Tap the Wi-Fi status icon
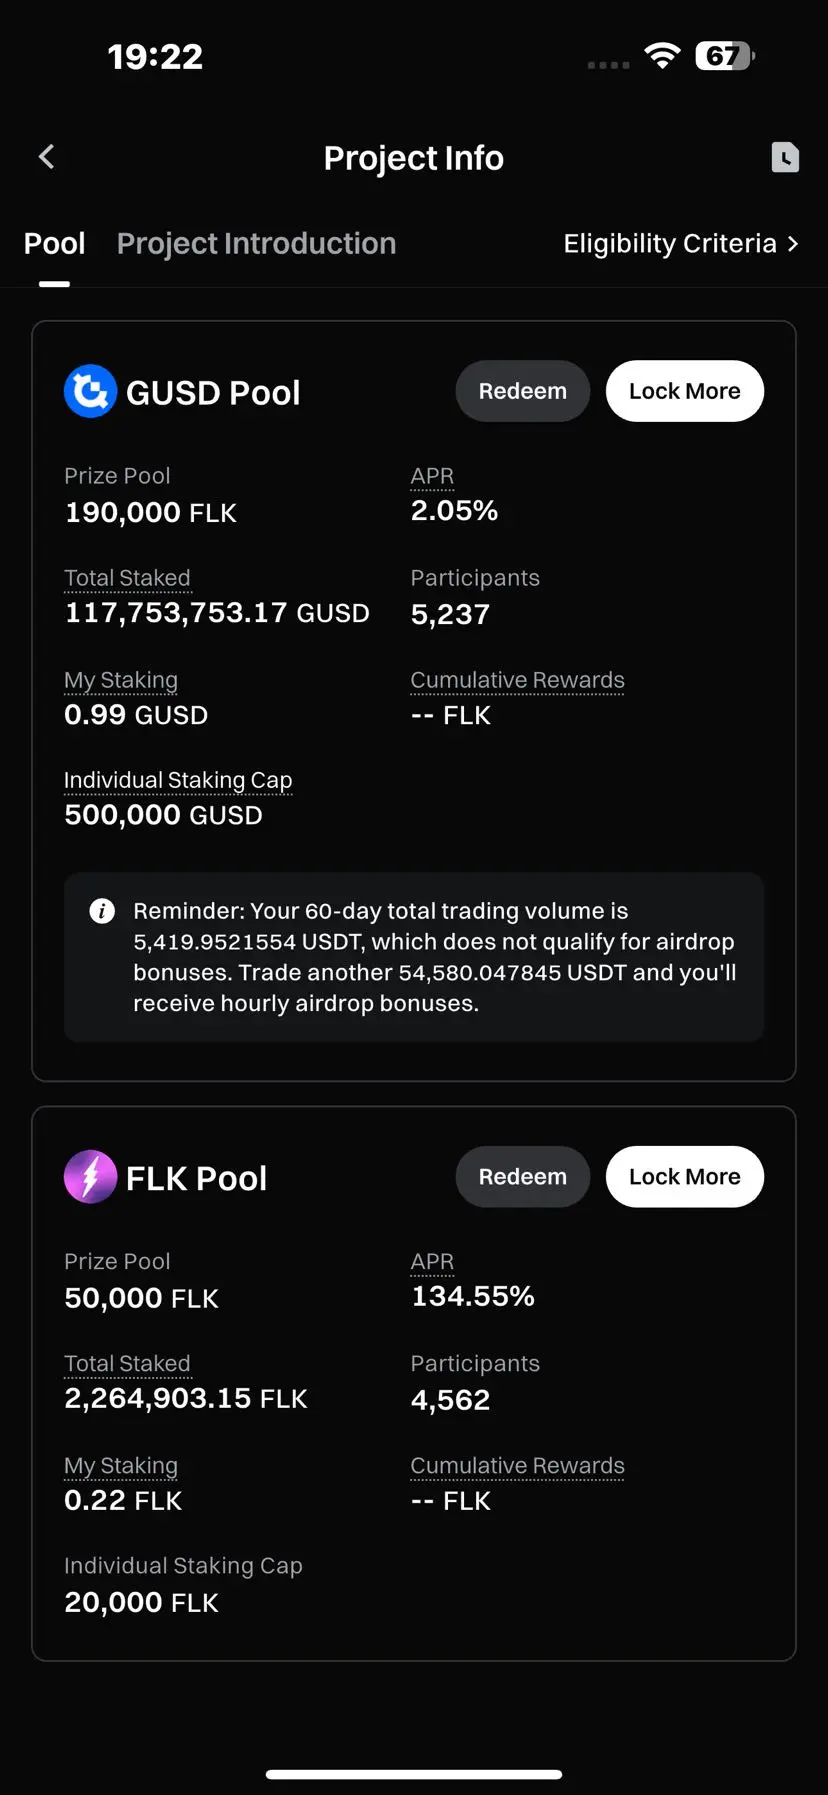The image size is (828, 1795). (x=662, y=56)
